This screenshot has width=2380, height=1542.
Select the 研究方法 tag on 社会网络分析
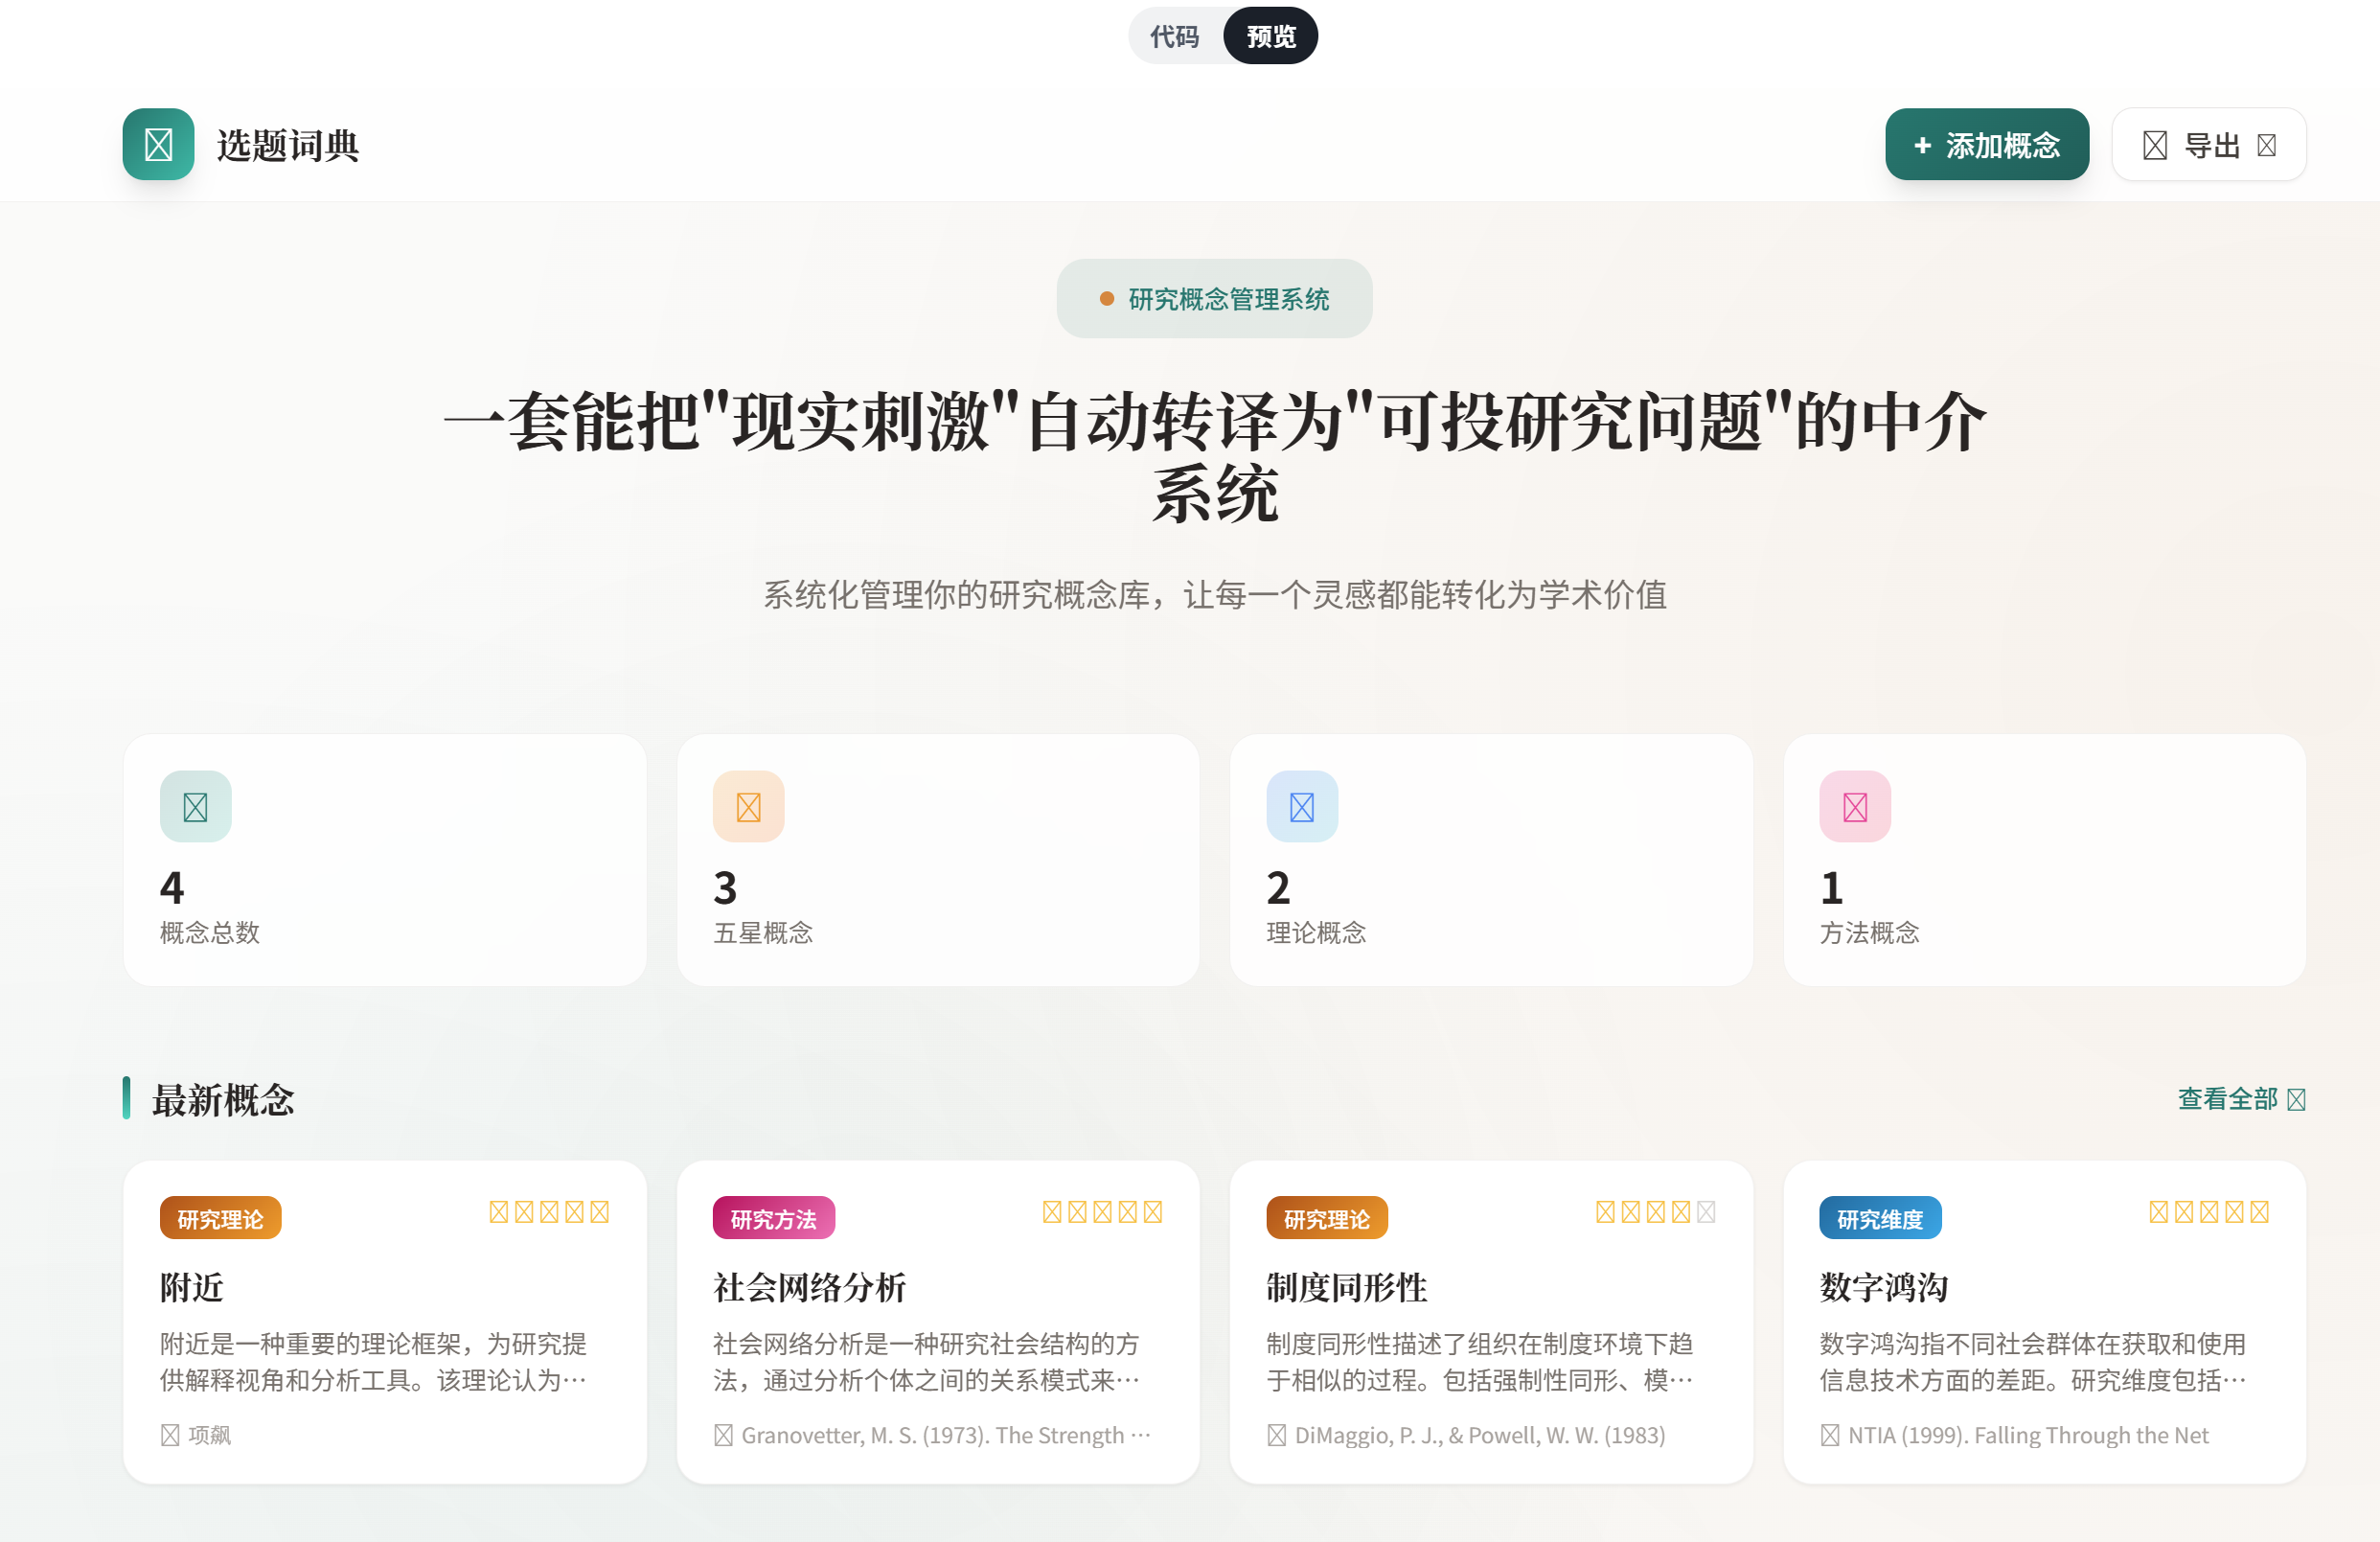(x=773, y=1218)
